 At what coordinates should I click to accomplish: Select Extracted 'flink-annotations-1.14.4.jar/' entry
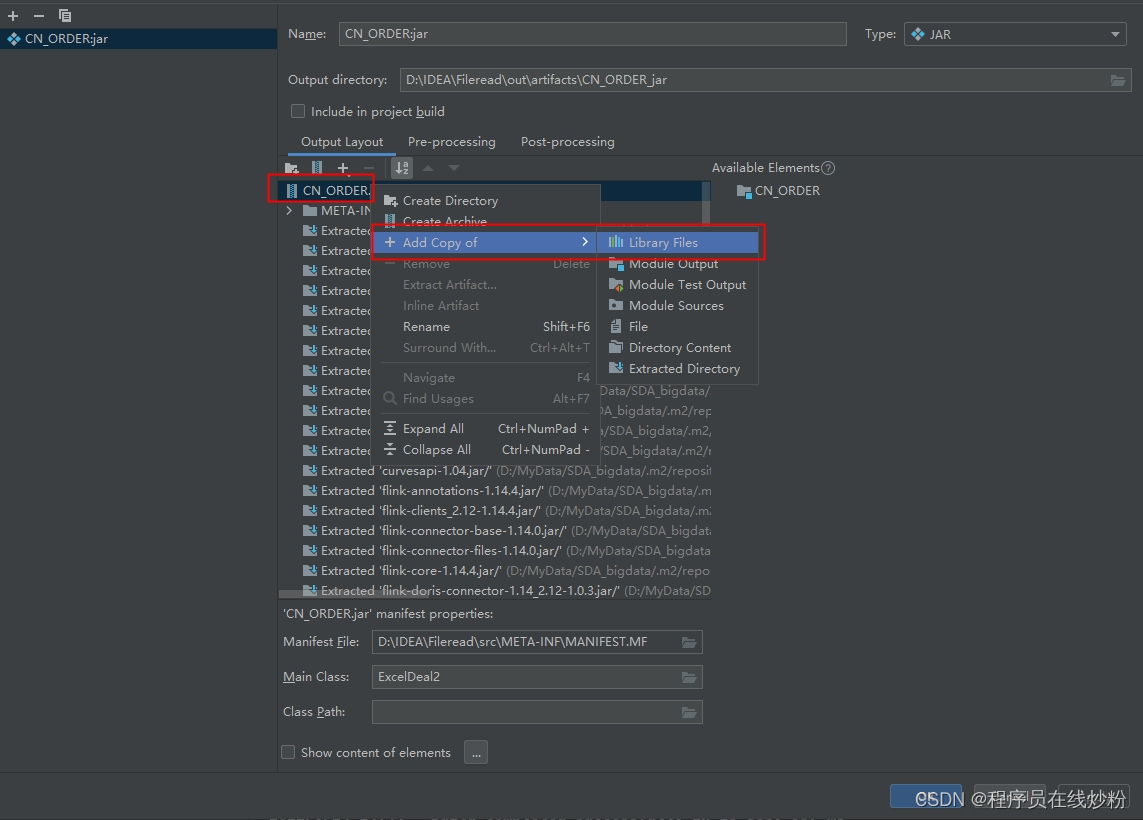point(505,491)
